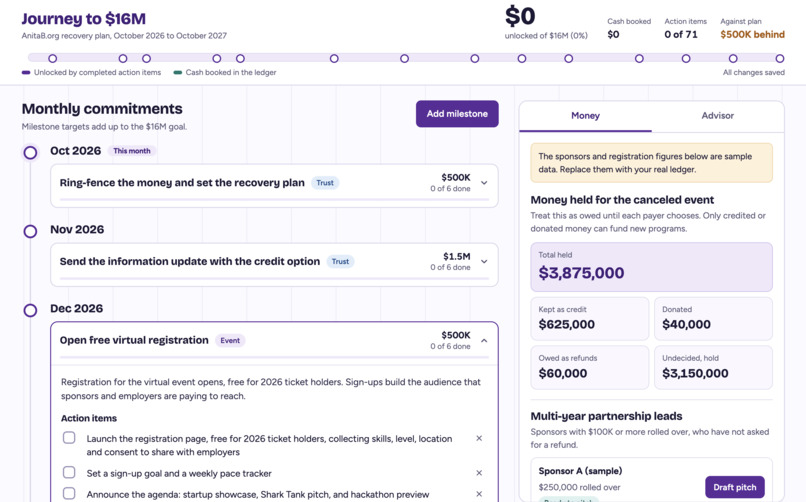Click the Unlocked by completed action items legend
Viewport: 806px width, 502px height.
point(91,72)
